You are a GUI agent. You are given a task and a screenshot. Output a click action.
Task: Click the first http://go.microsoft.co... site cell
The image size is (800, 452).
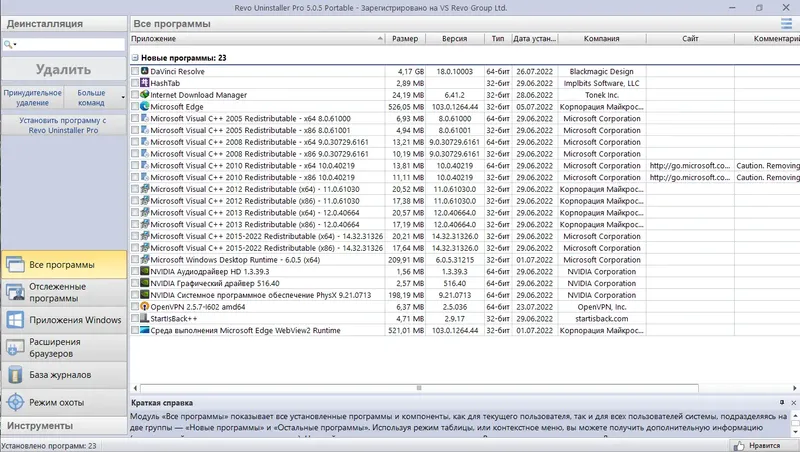[690, 165]
